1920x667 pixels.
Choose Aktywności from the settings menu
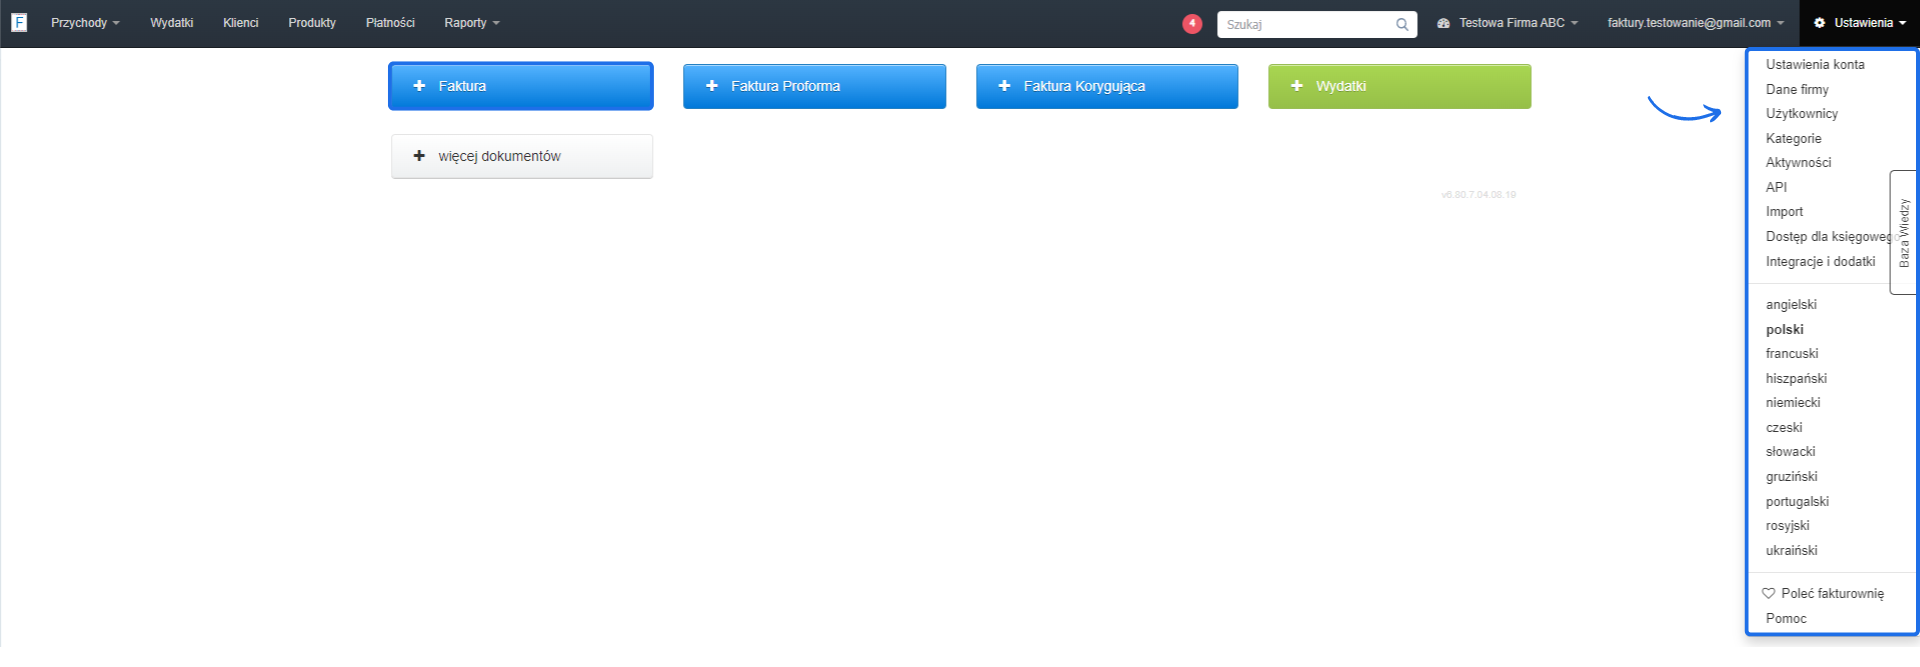1799,162
